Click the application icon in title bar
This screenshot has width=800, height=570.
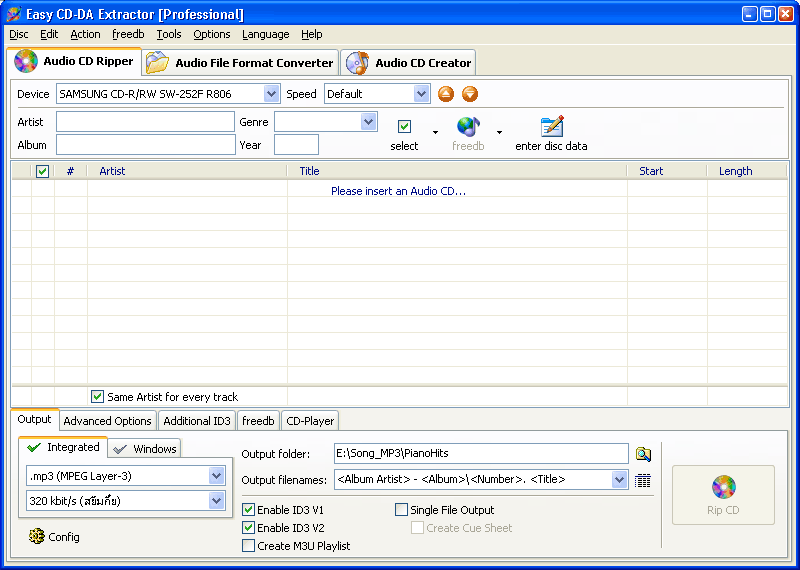click(14, 14)
